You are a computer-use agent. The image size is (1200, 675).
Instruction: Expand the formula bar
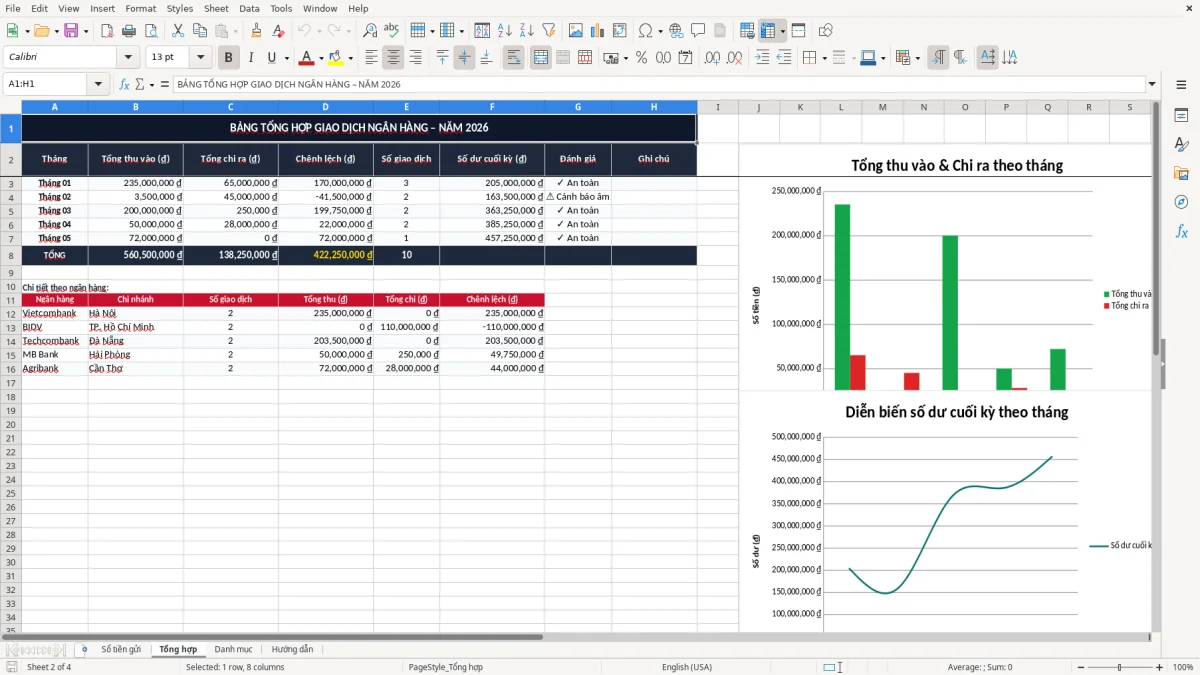tap(1152, 84)
